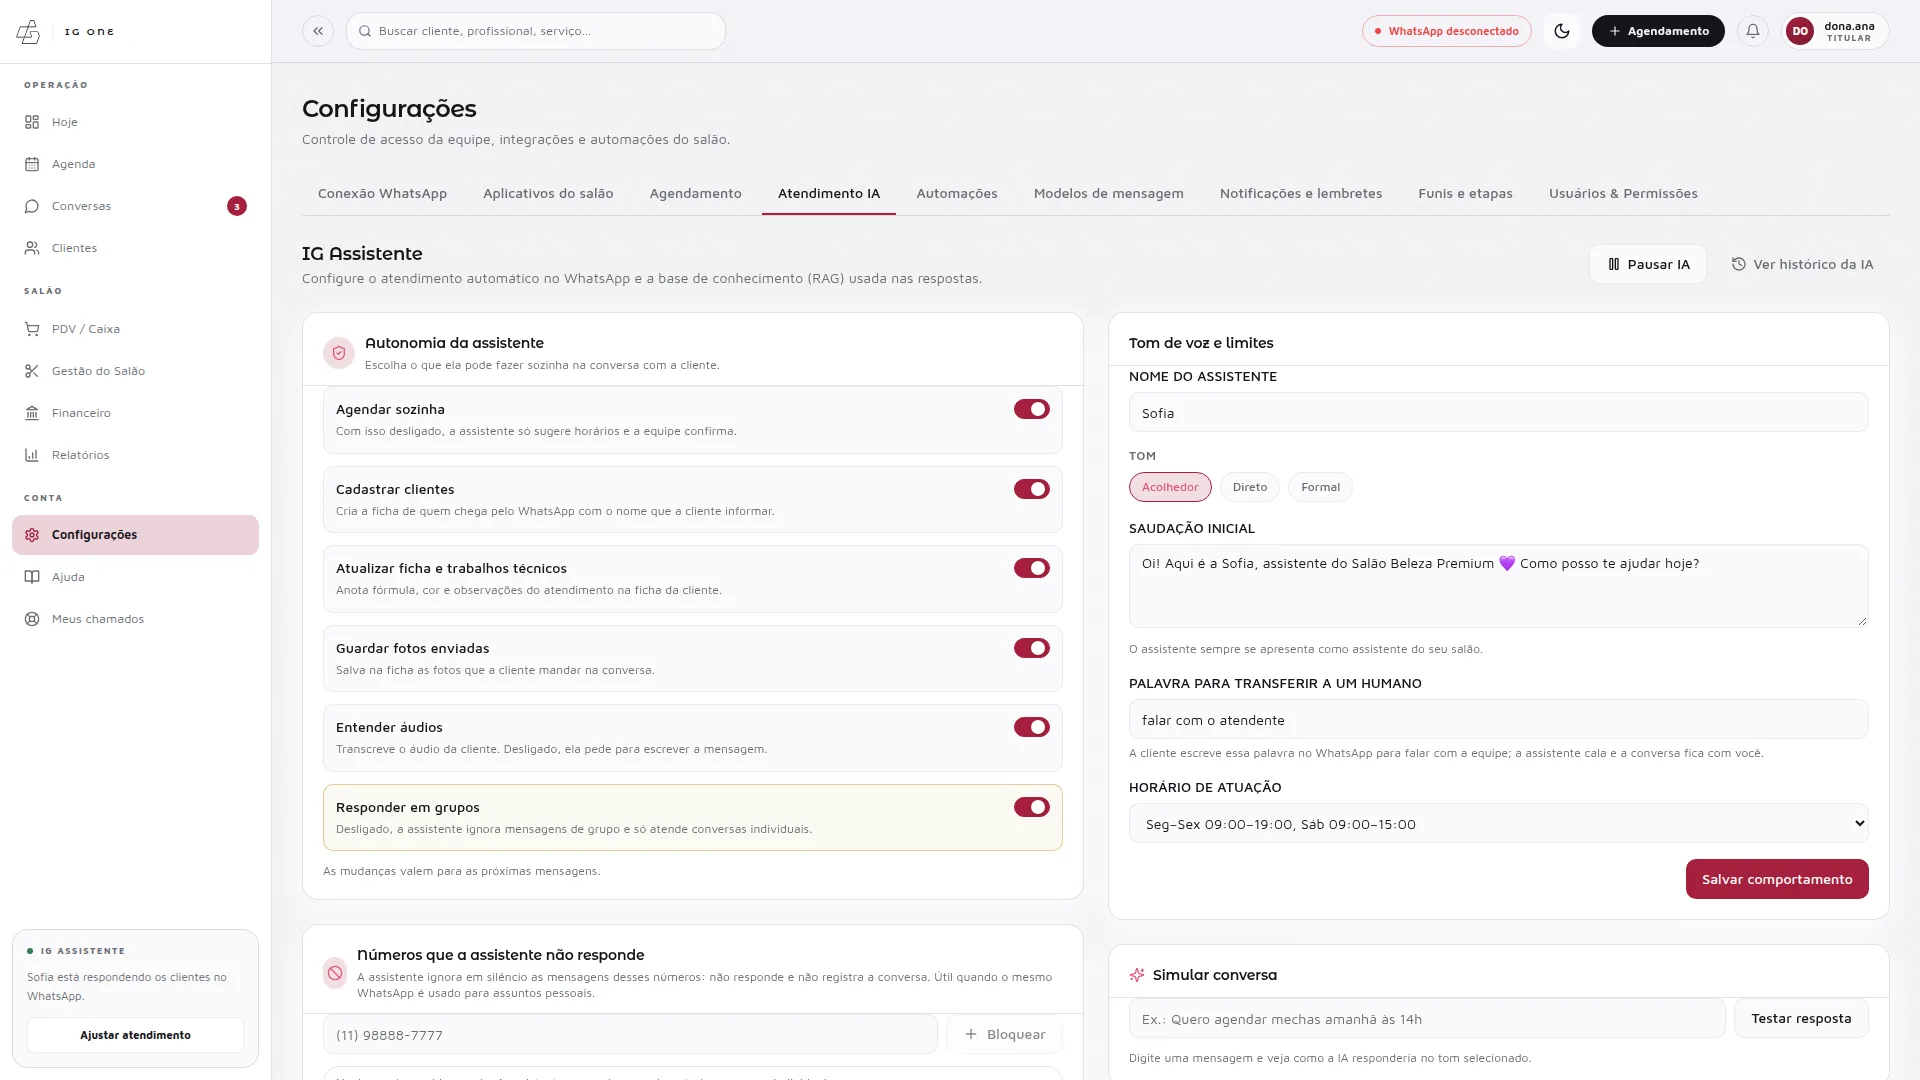Click the new Agendamento button
The width and height of the screenshot is (1920, 1080).
1658,31
